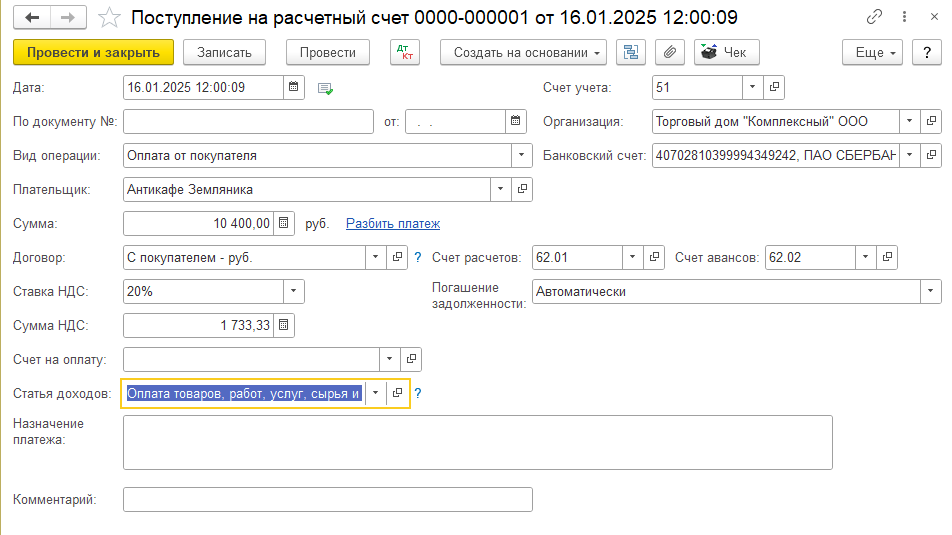952x535 pixels.
Task: Expand the Организация dropdown
Action: point(910,121)
